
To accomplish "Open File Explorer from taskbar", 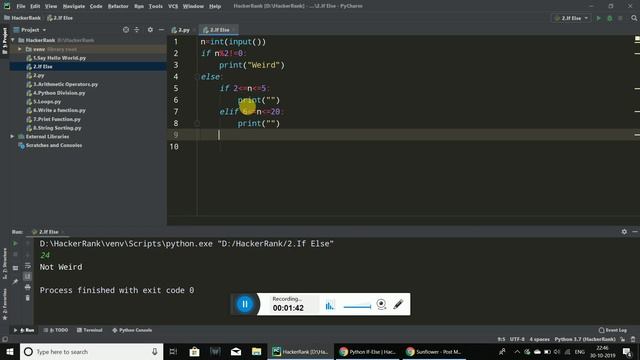I will 256,351.
